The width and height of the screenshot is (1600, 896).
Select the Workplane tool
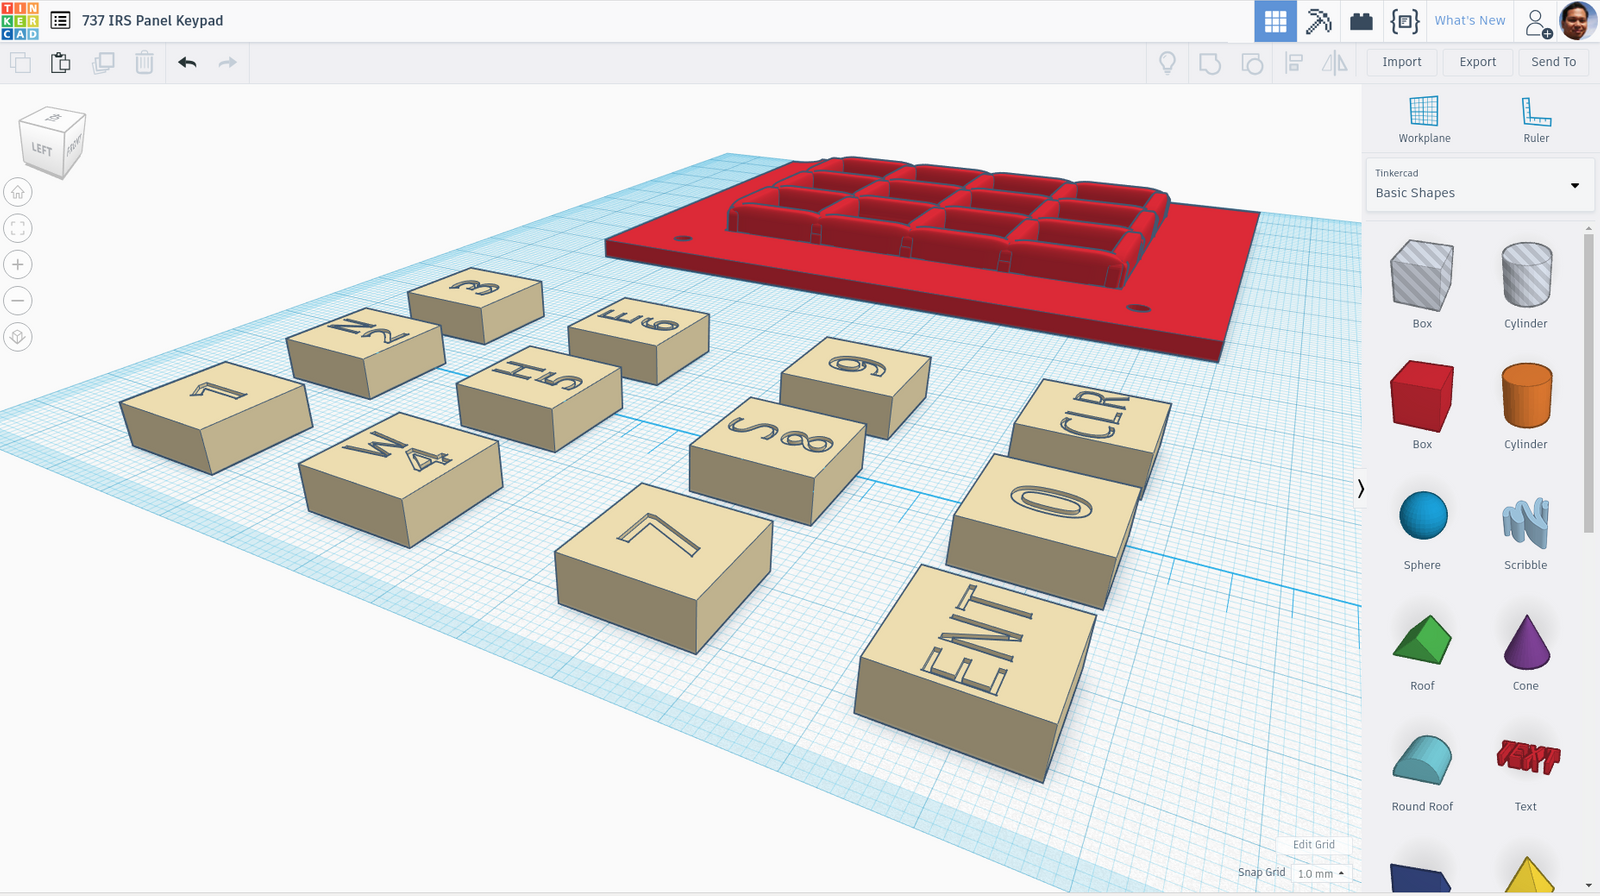tap(1423, 120)
